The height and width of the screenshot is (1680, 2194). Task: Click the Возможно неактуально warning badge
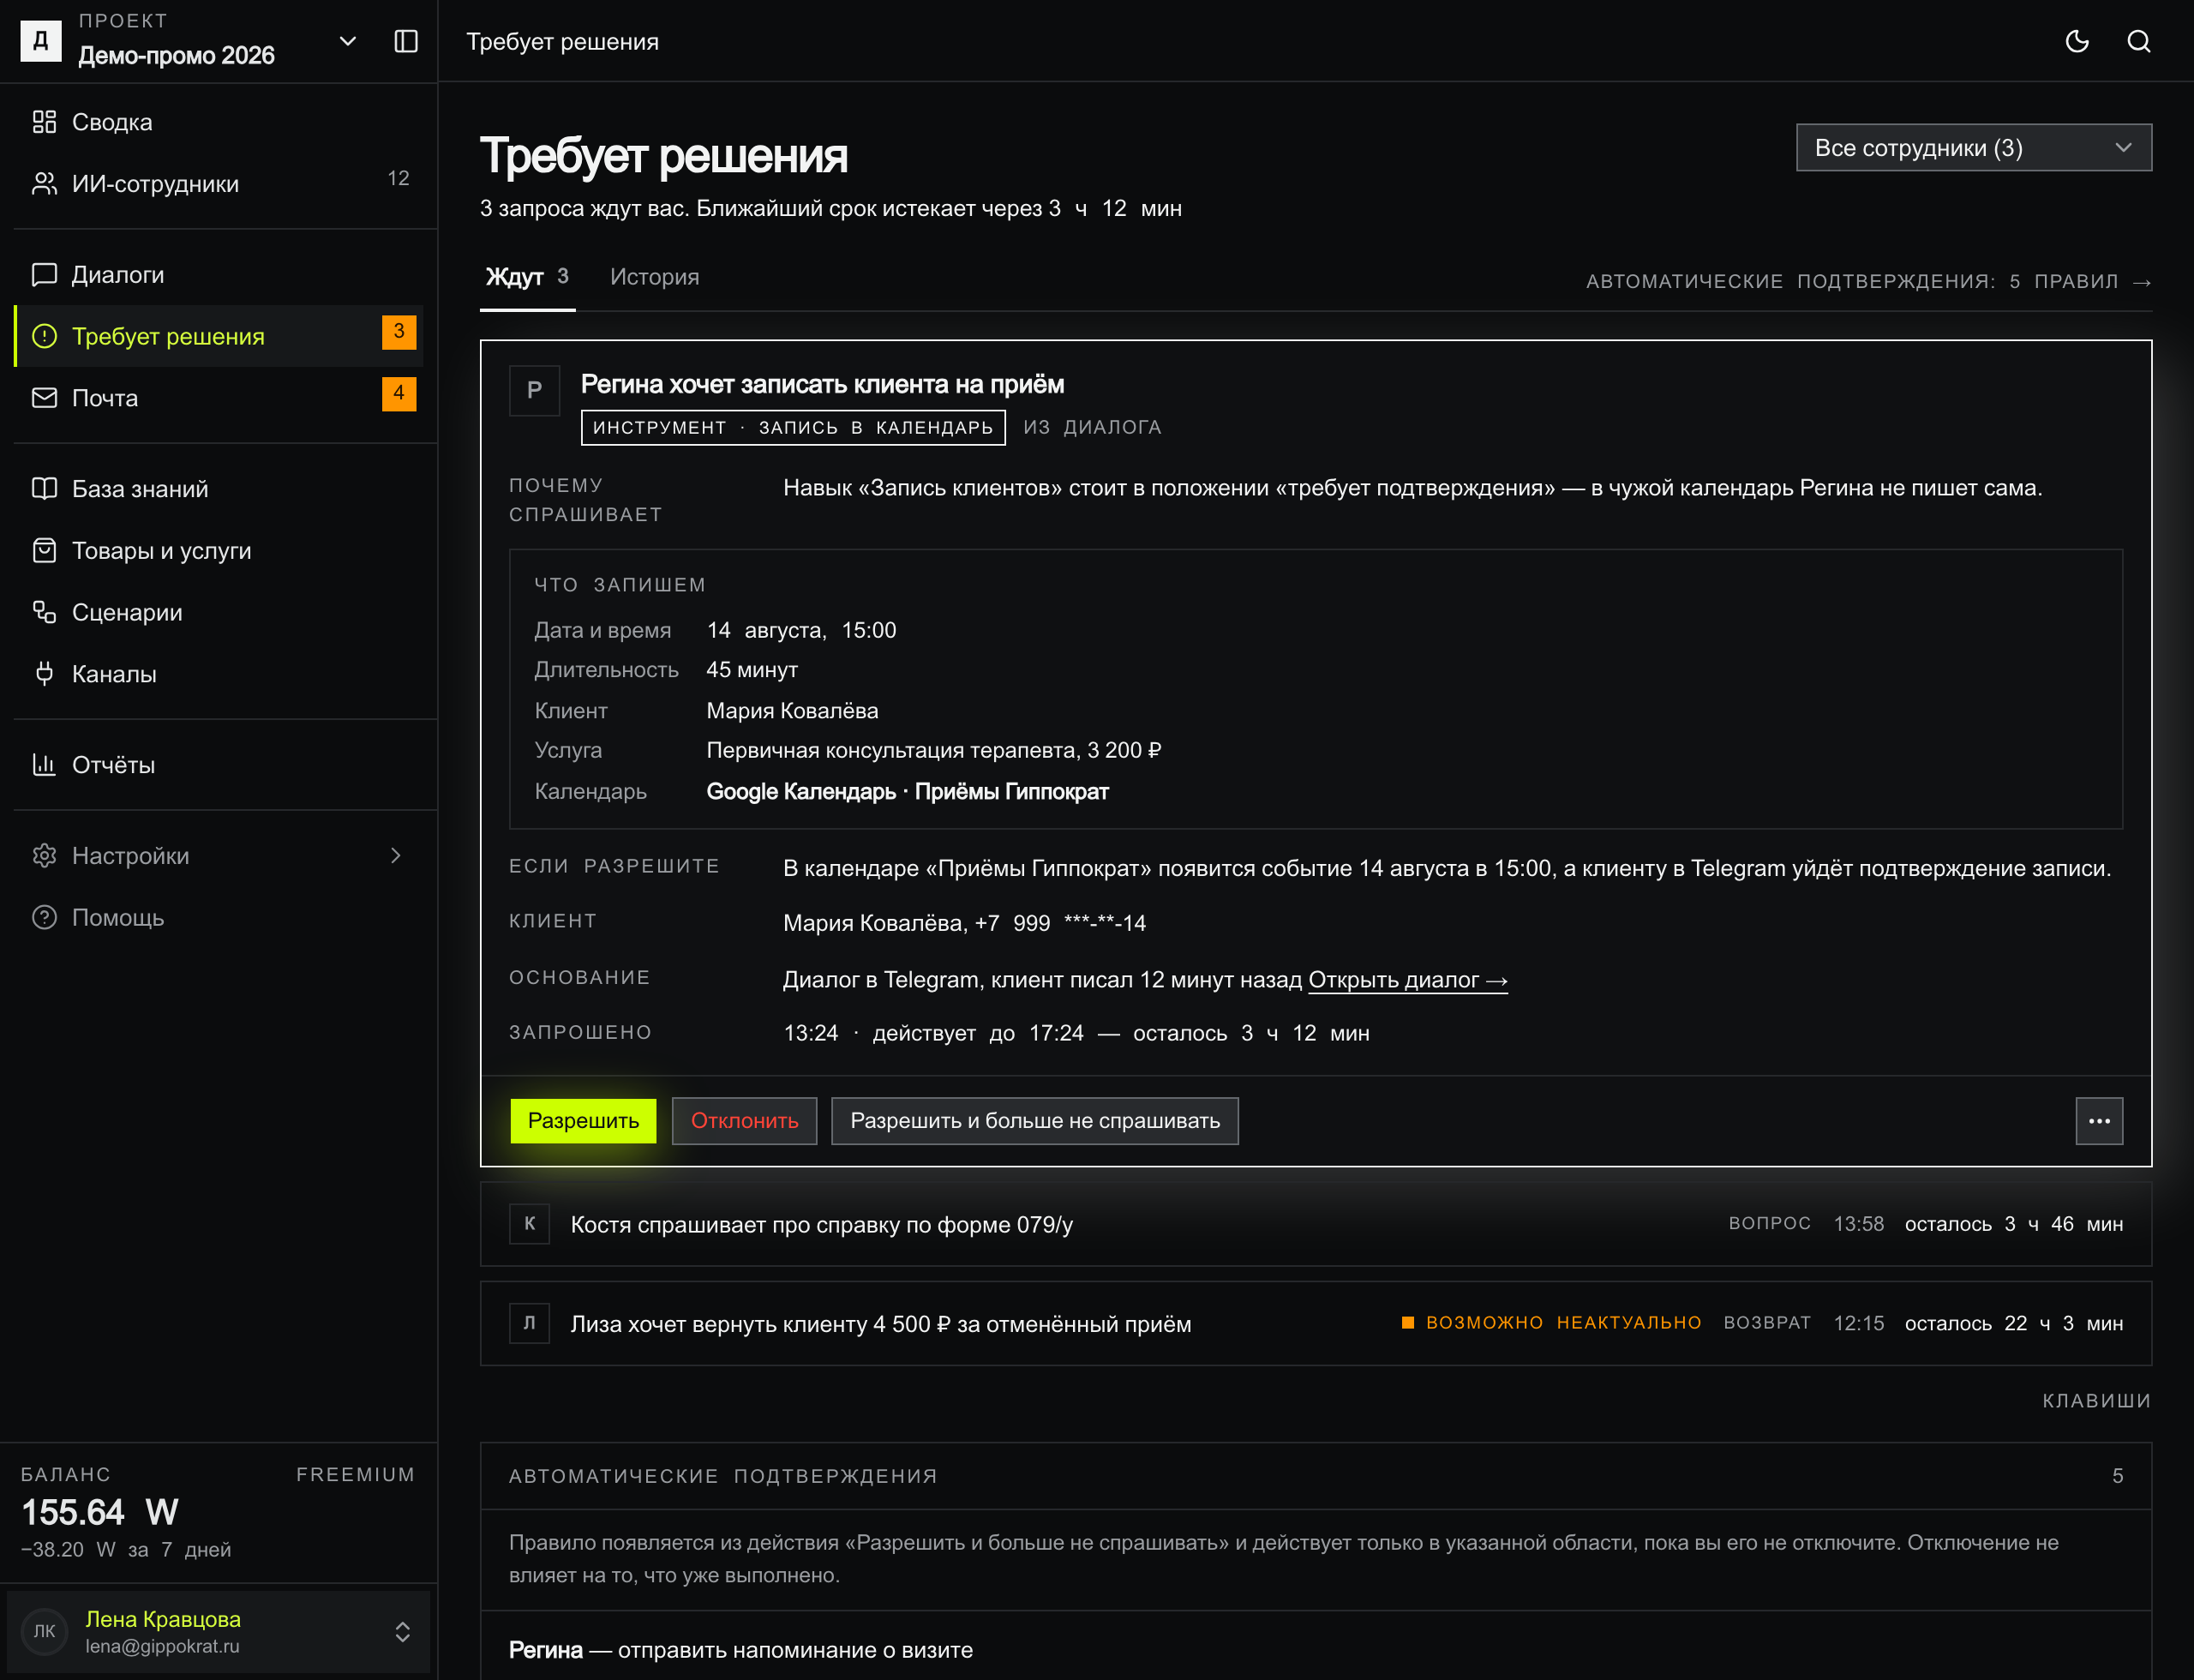tap(1550, 1322)
